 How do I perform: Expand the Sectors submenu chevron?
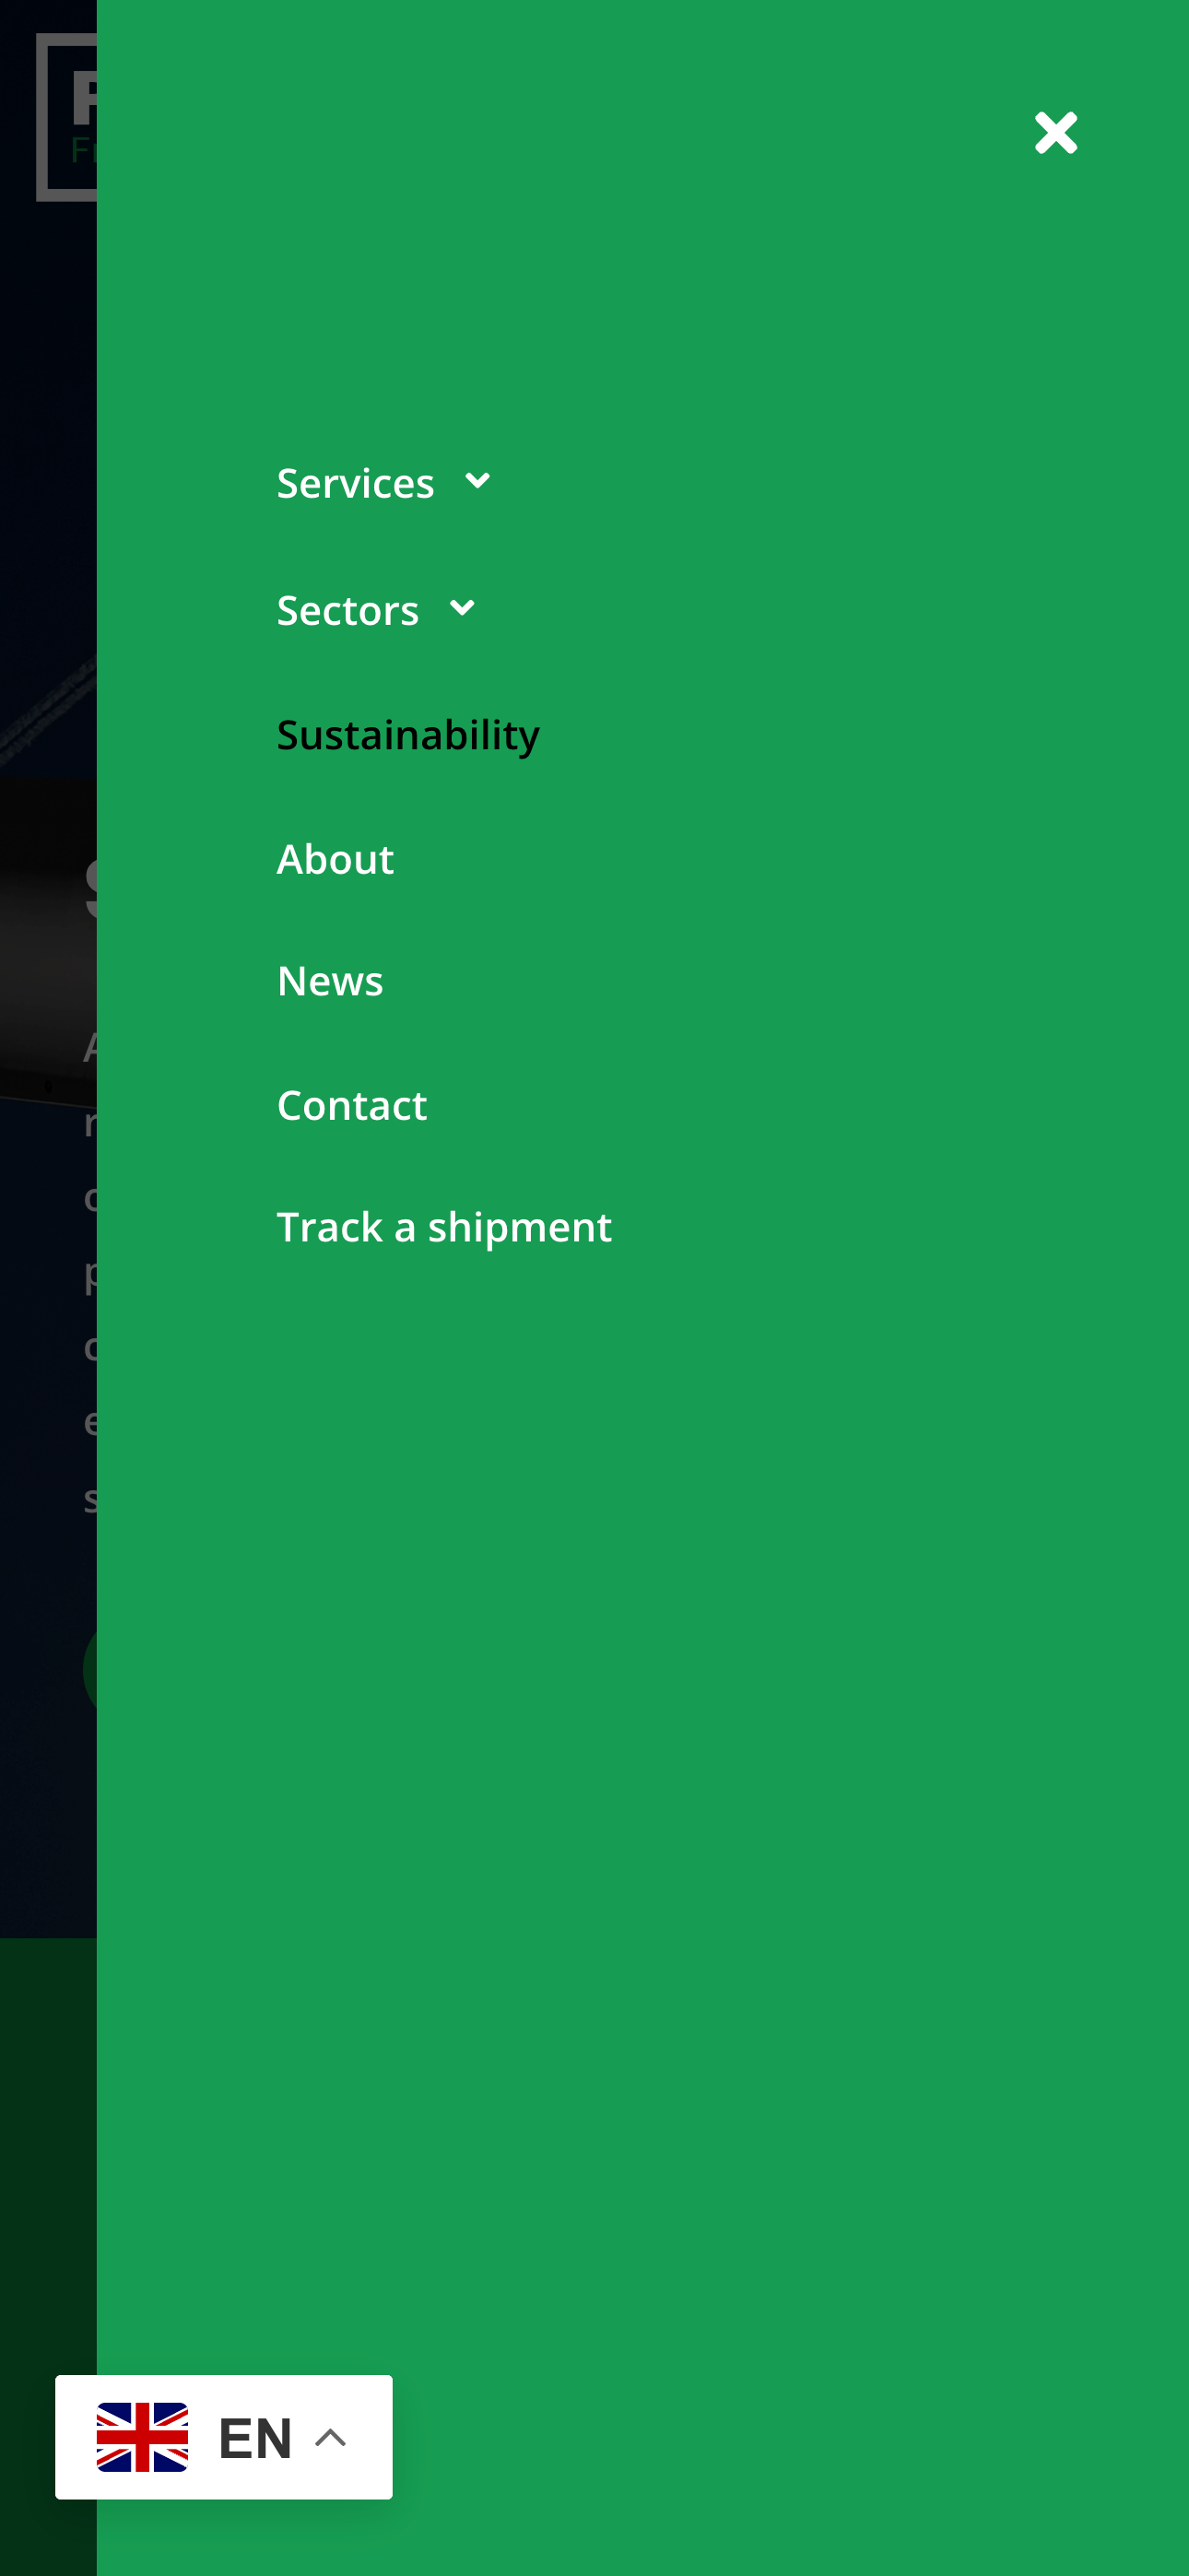click(x=462, y=609)
